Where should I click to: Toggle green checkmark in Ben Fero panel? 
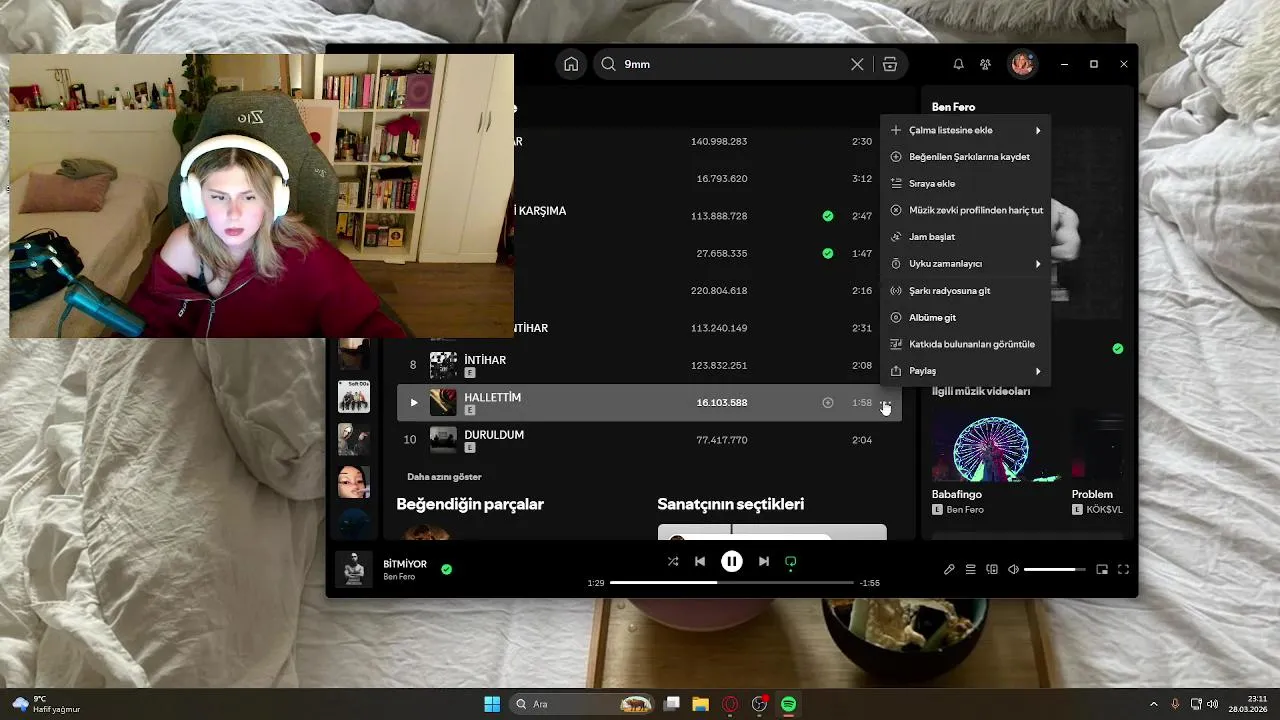1118,348
